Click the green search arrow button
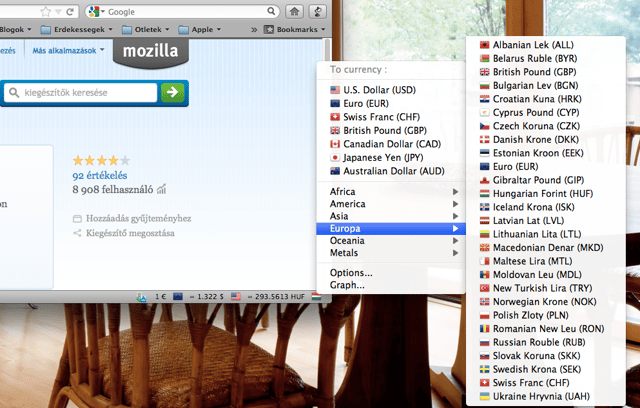 click(172, 93)
